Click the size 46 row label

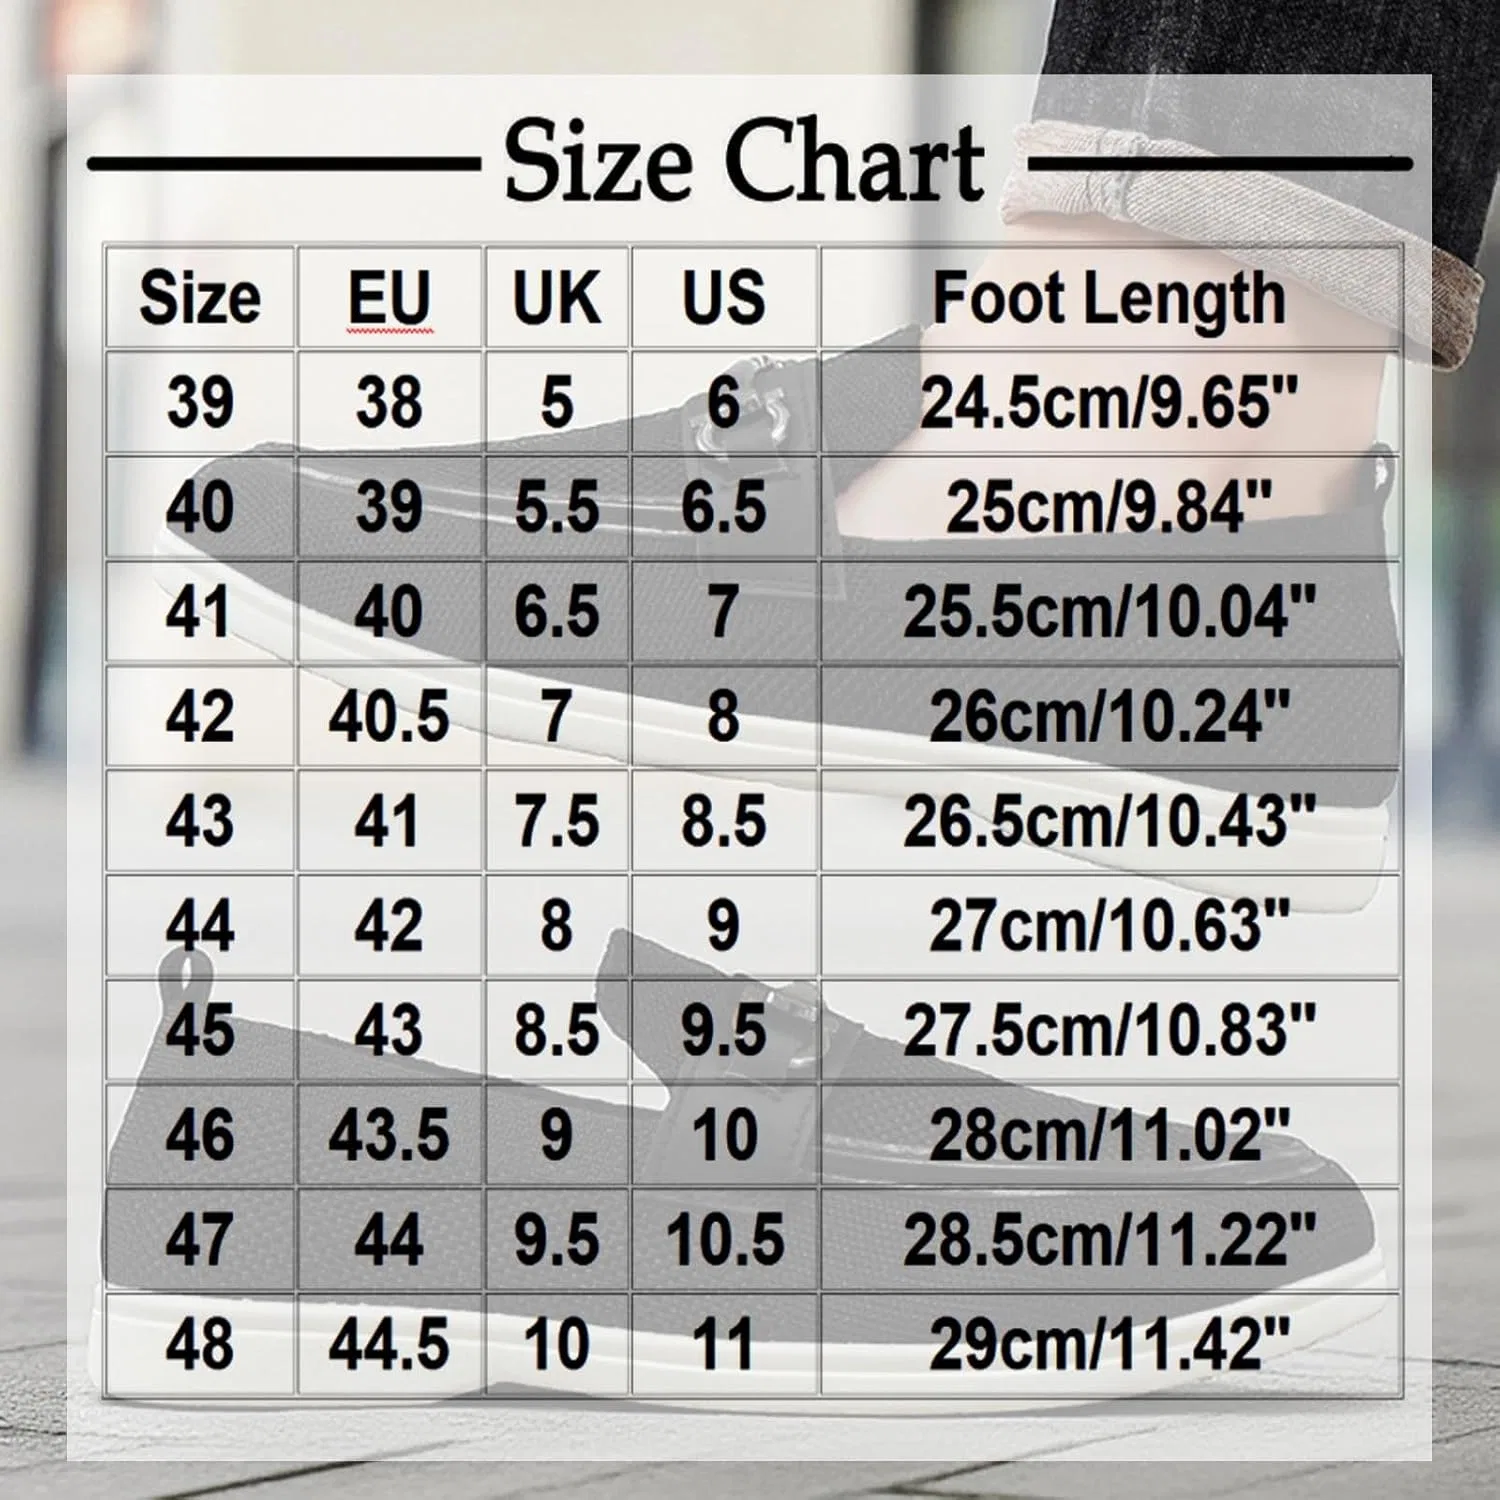pyautogui.click(x=200, y=1135)
